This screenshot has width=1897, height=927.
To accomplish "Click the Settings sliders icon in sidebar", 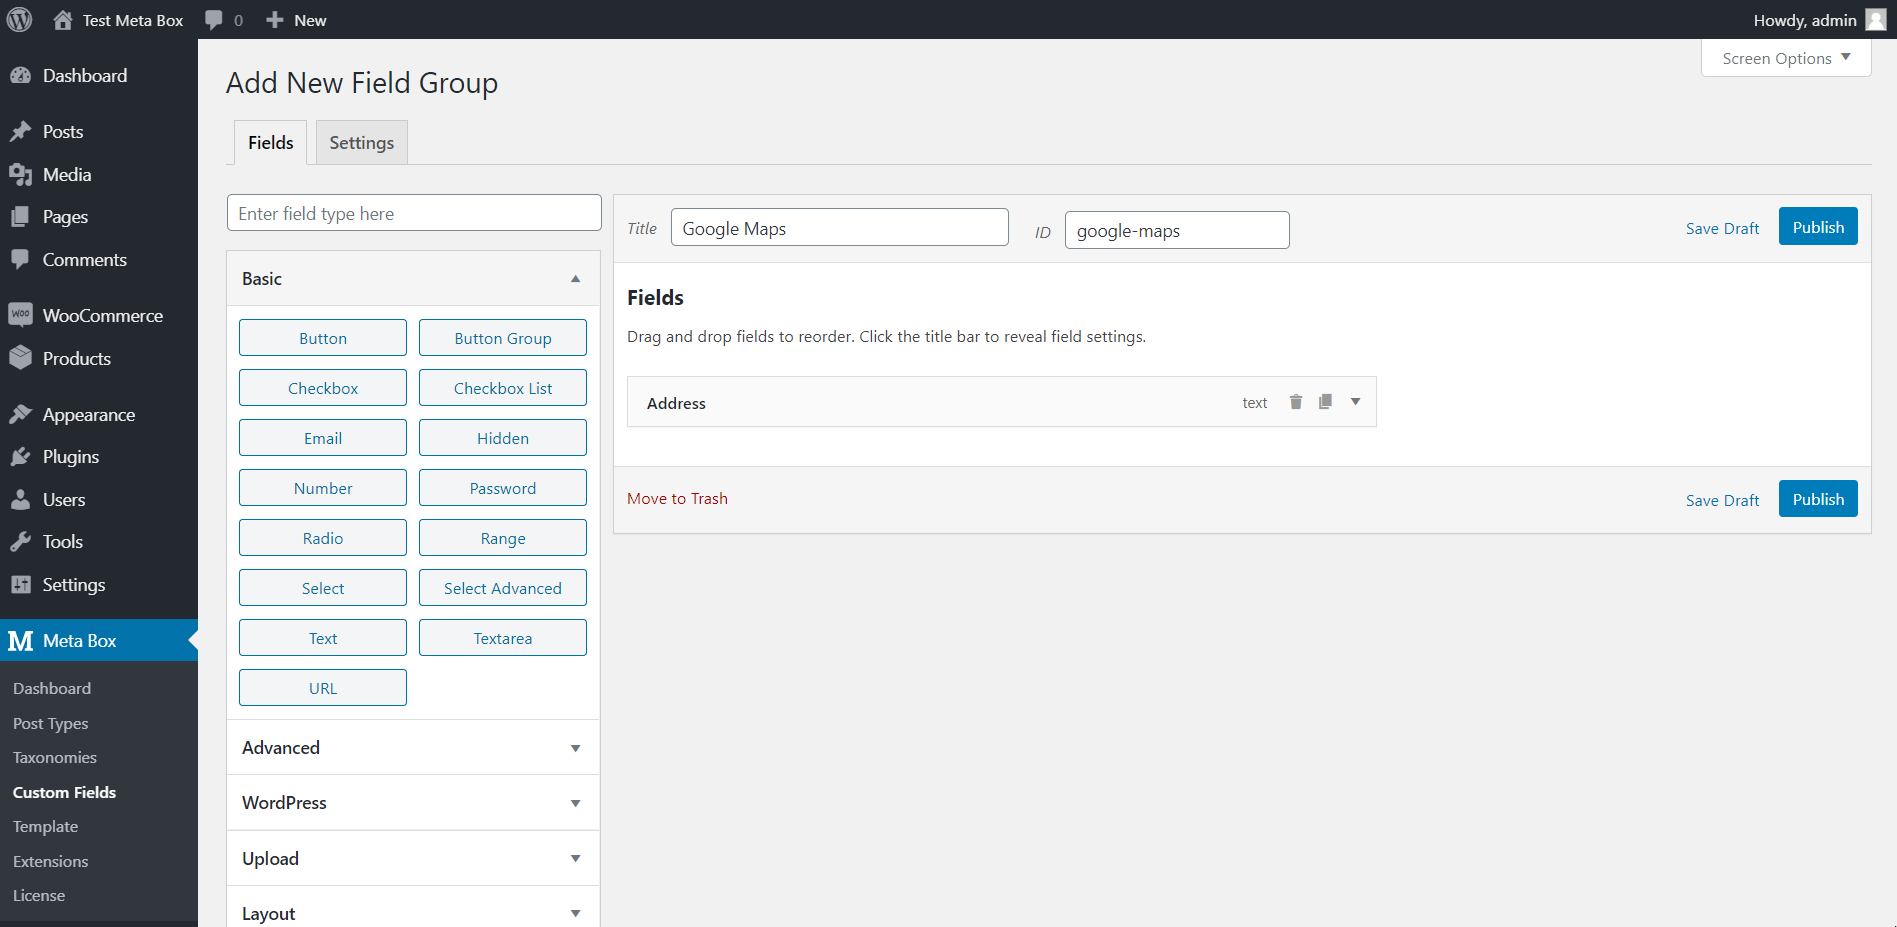I will 21,585.
